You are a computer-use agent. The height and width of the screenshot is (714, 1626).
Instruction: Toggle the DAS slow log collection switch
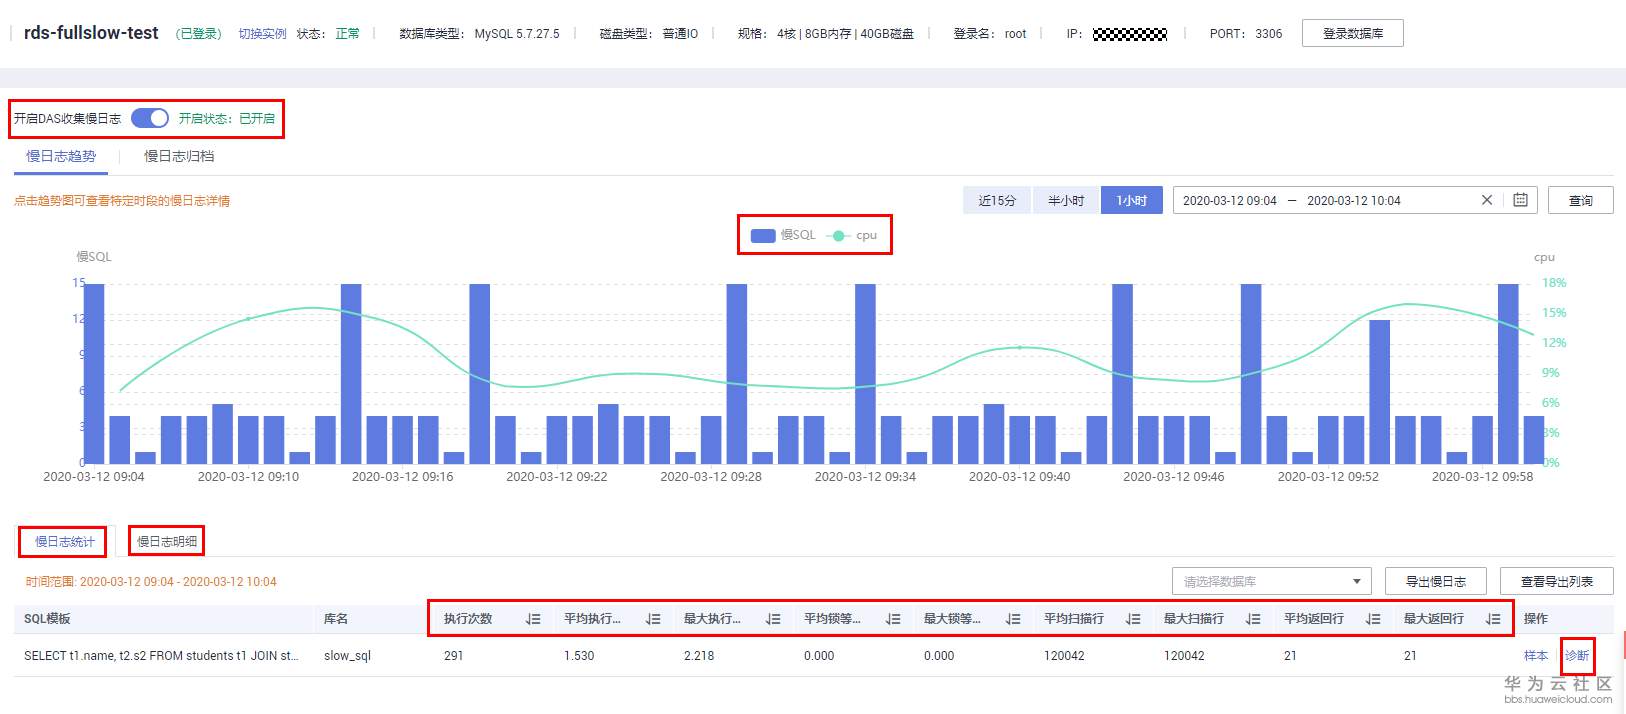[150, 118]
